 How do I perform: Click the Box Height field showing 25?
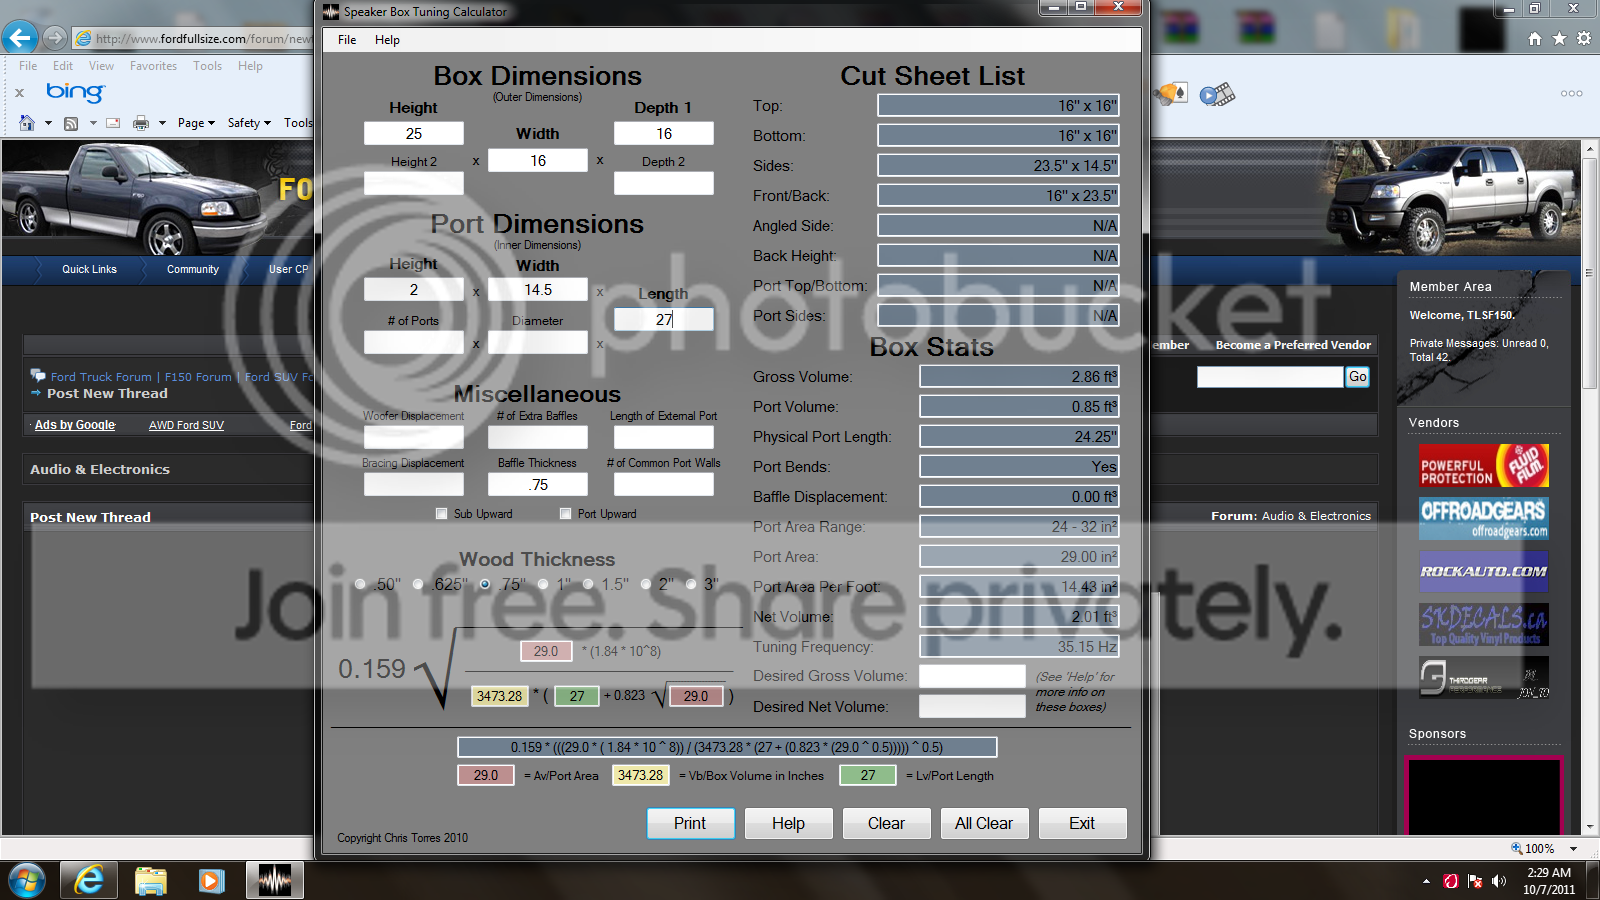coord(414,133)
